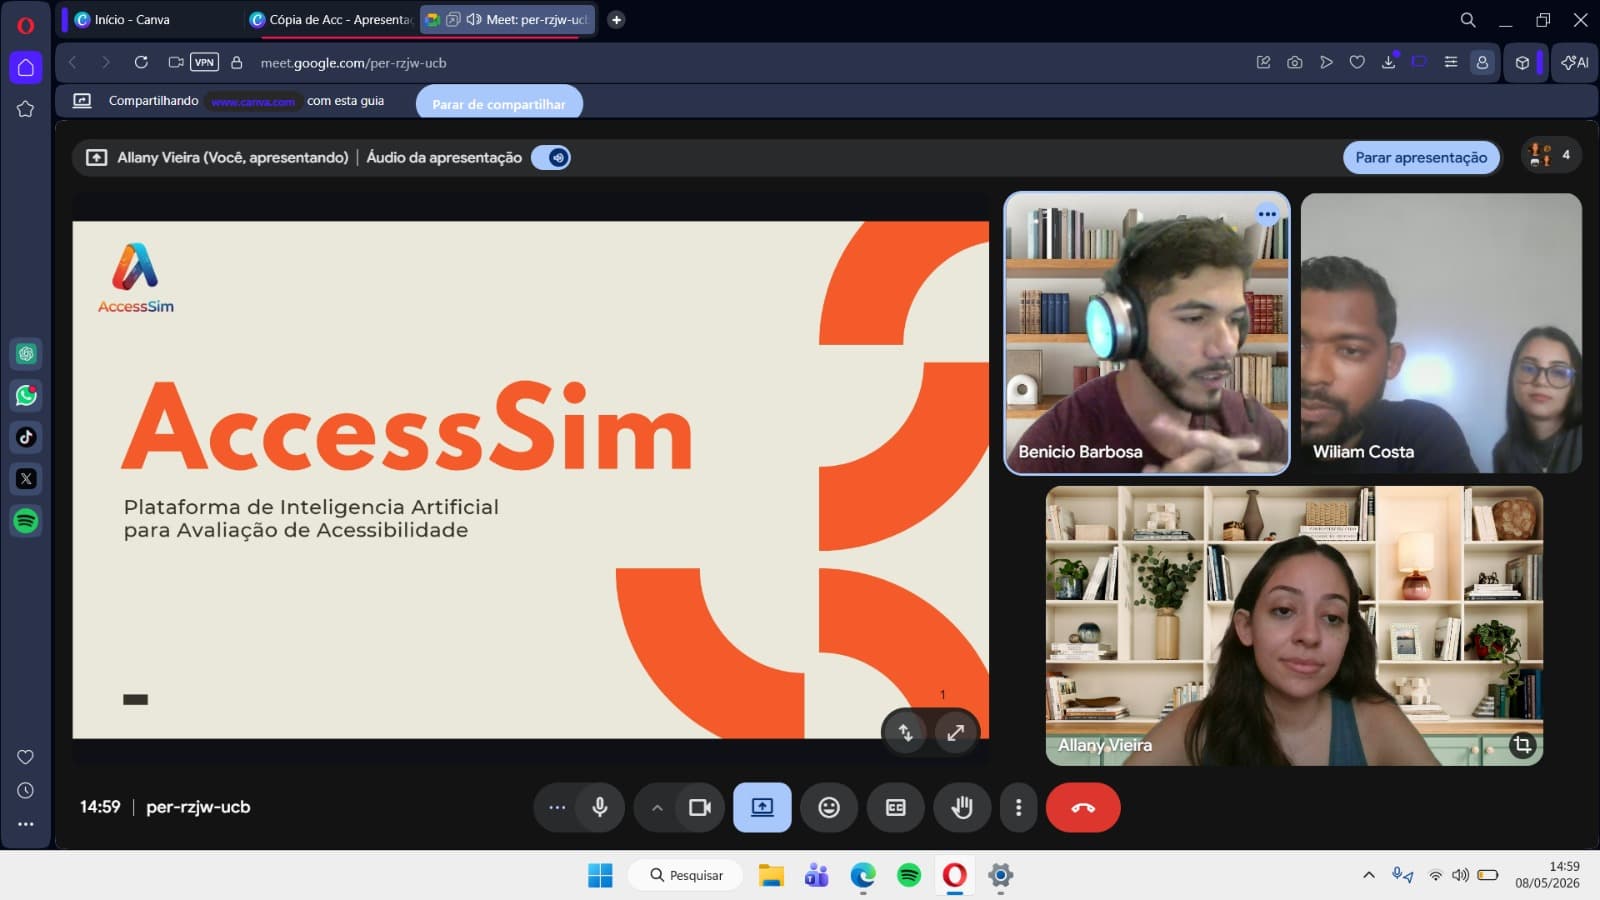
Task: Open the player arrow icon in toolbar
Action: [1326, 62]
